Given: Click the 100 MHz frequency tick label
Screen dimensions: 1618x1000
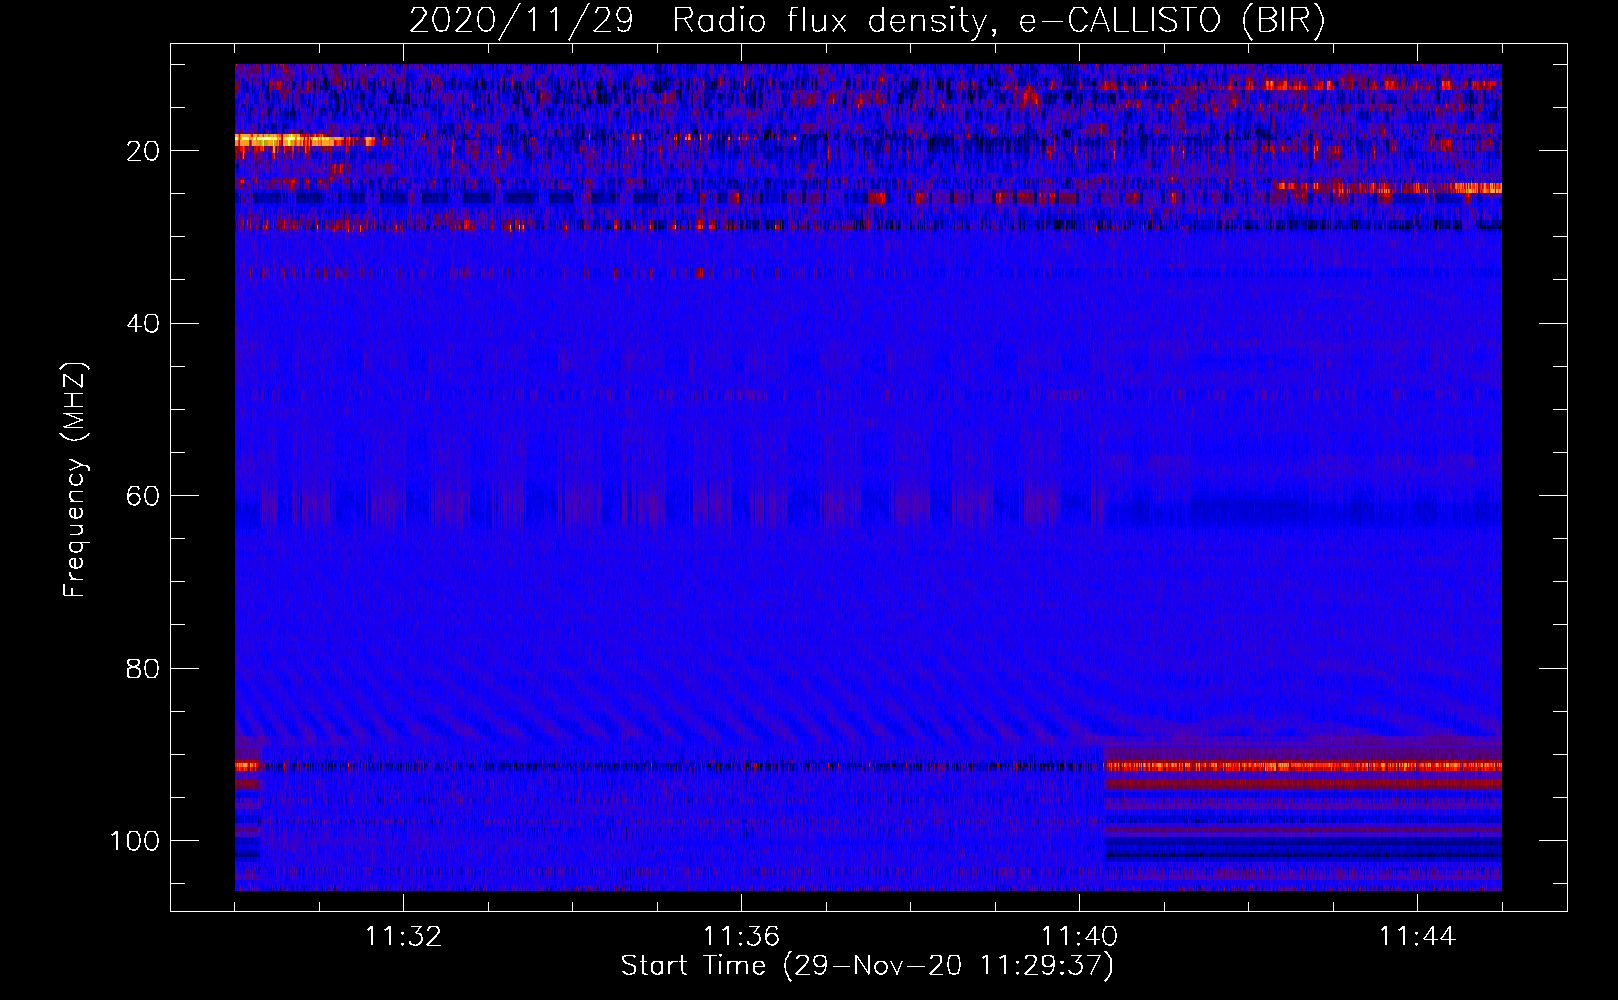Looking at the screenshot, I should click(x=135, y=841).
